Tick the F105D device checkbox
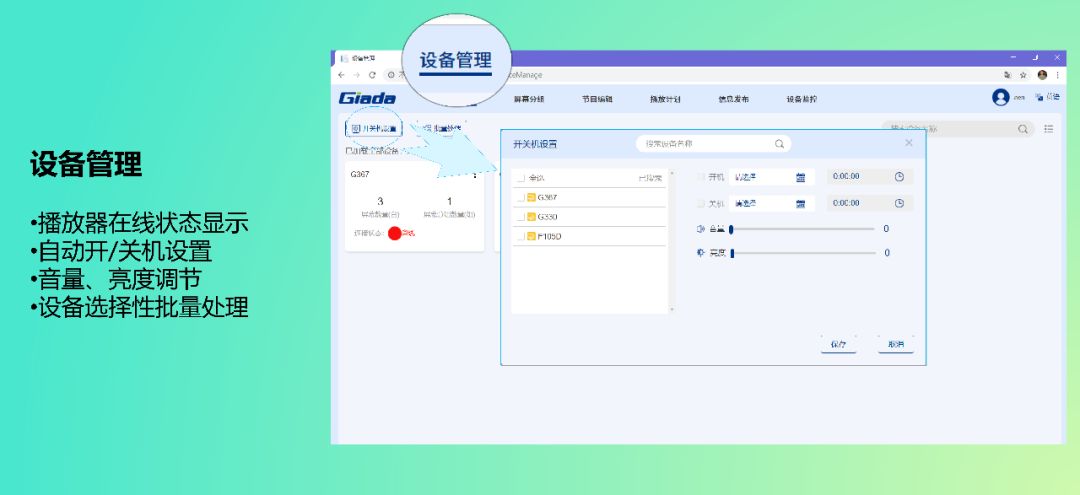 (x=520, y=237)
